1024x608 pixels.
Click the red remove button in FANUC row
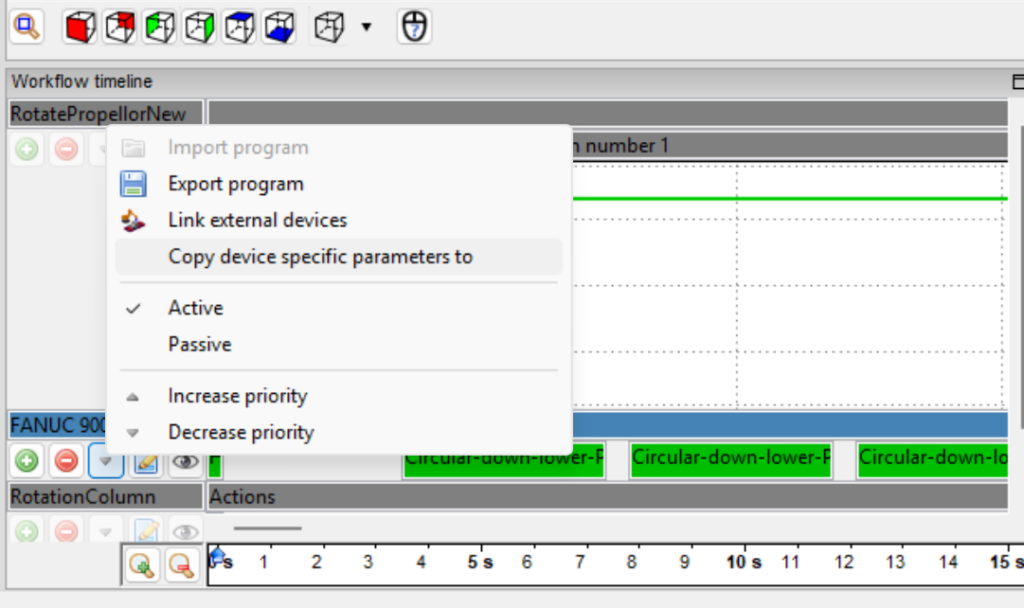pyautogui.click(x=66, y=461)
